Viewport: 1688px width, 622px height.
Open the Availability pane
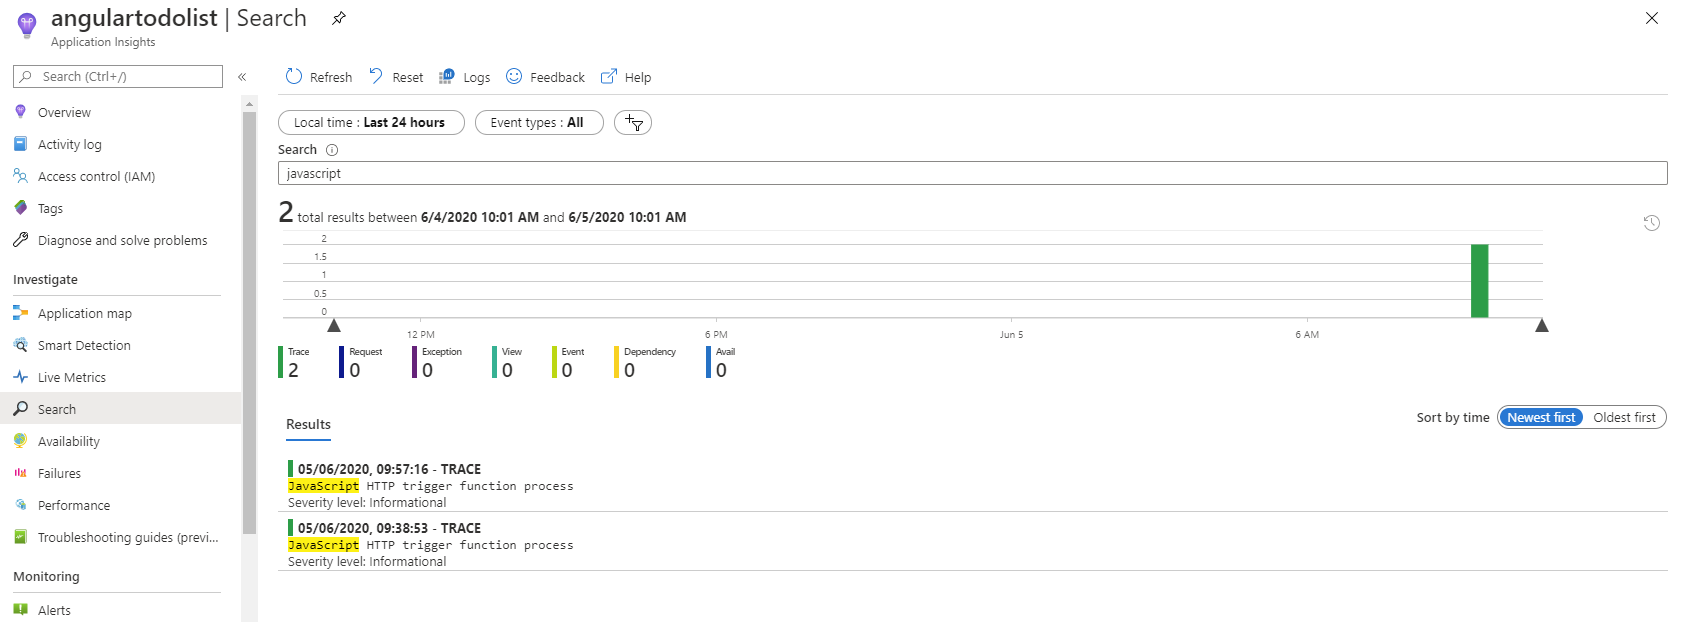point(68,441)
